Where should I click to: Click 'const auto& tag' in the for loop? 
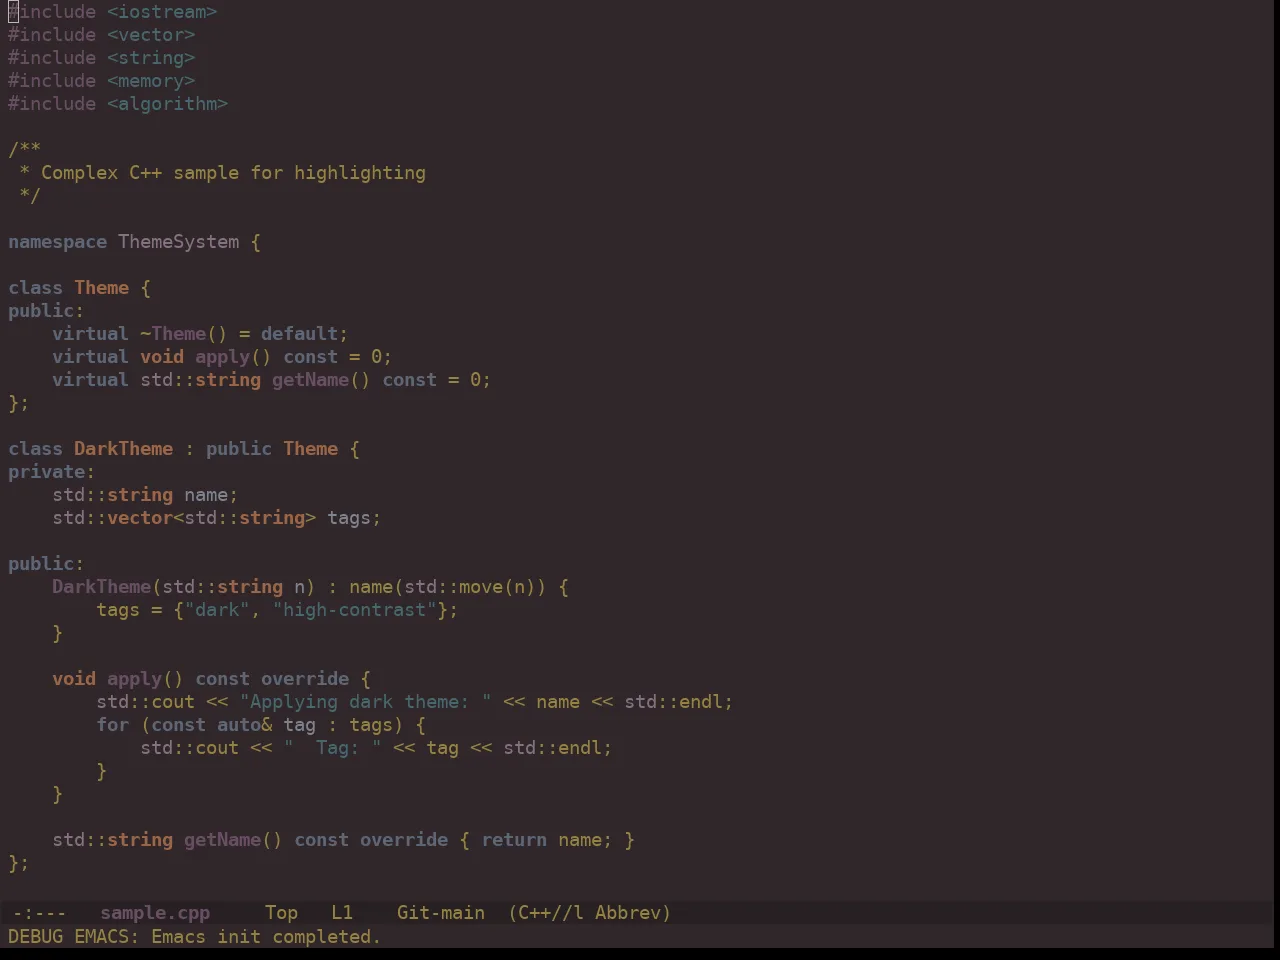(x=233, y=725)
